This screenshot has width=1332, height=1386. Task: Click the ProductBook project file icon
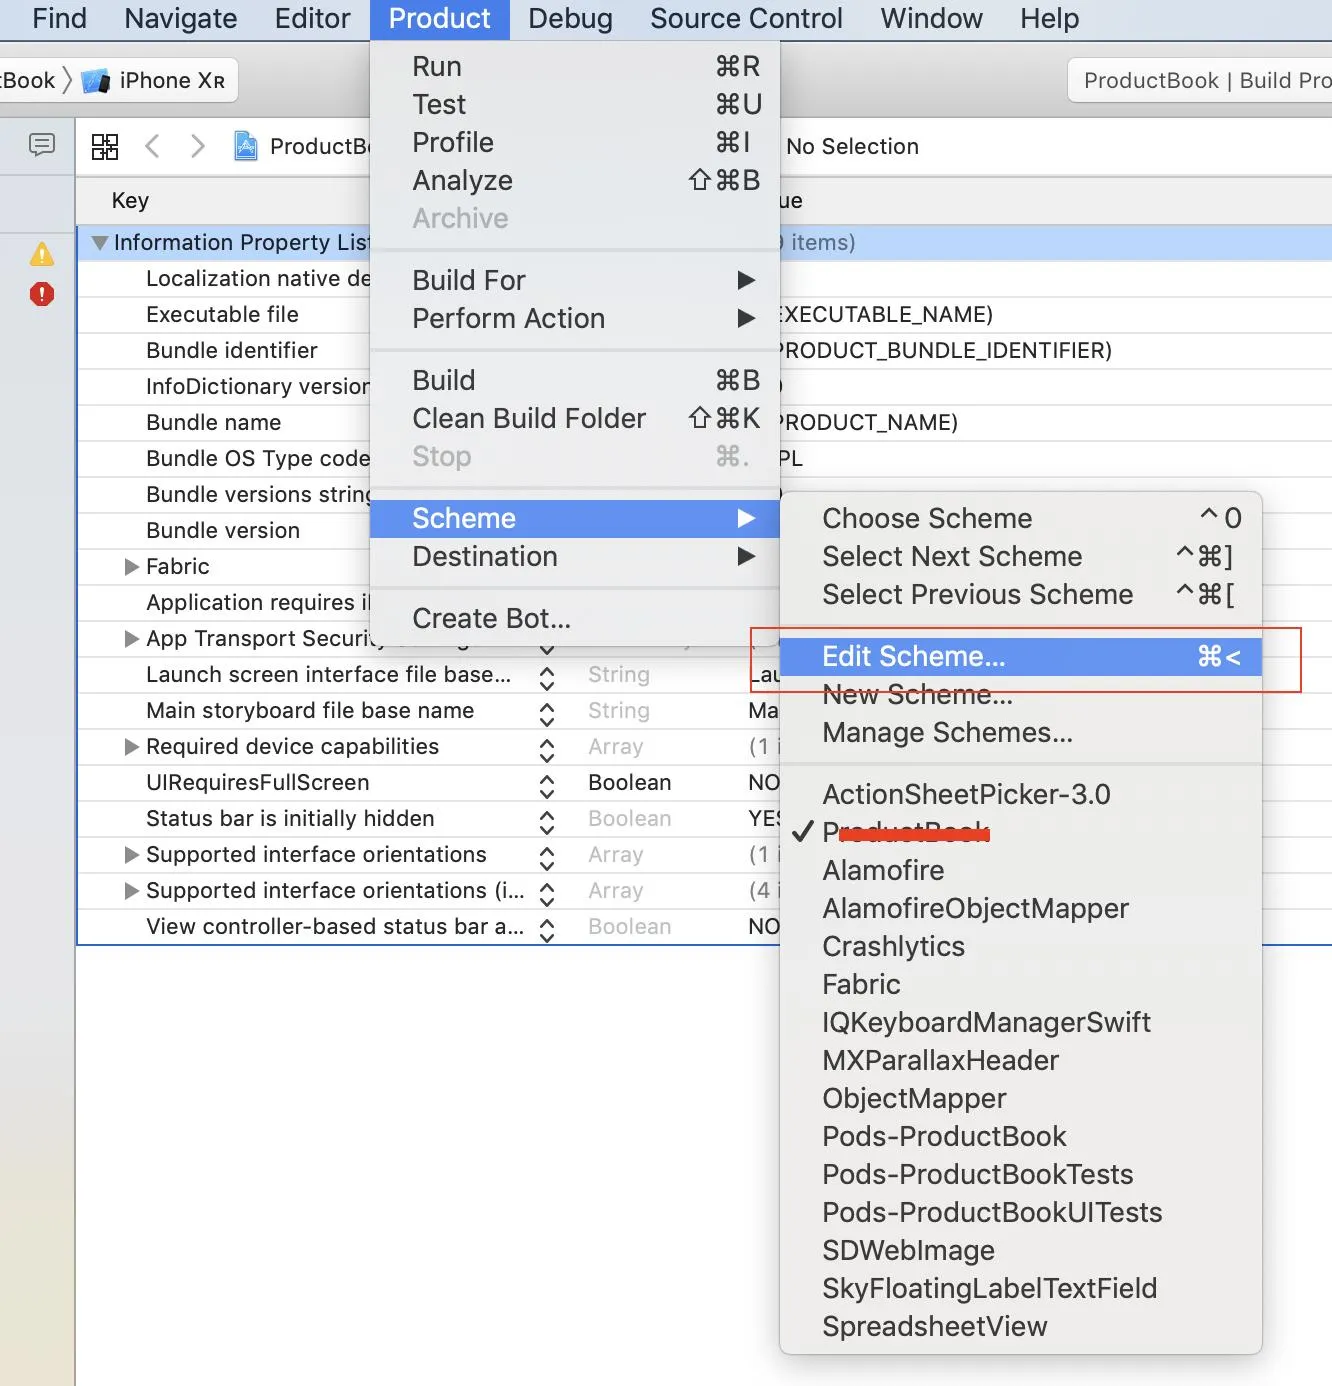click(245, 146)
